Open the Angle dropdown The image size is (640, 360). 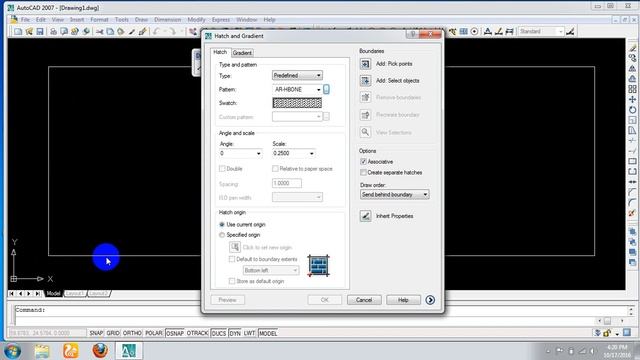tap(240, 153)
